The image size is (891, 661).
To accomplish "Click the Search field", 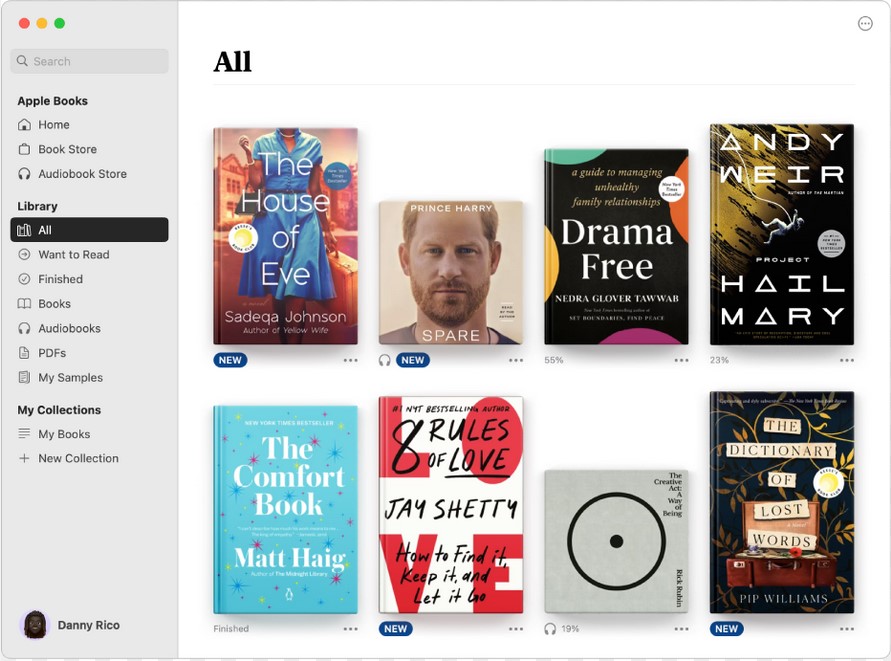I will click(89, 61).
